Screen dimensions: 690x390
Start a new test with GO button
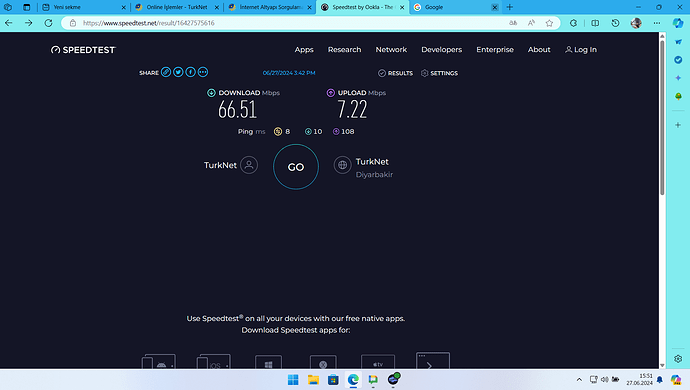click(296, 167)
